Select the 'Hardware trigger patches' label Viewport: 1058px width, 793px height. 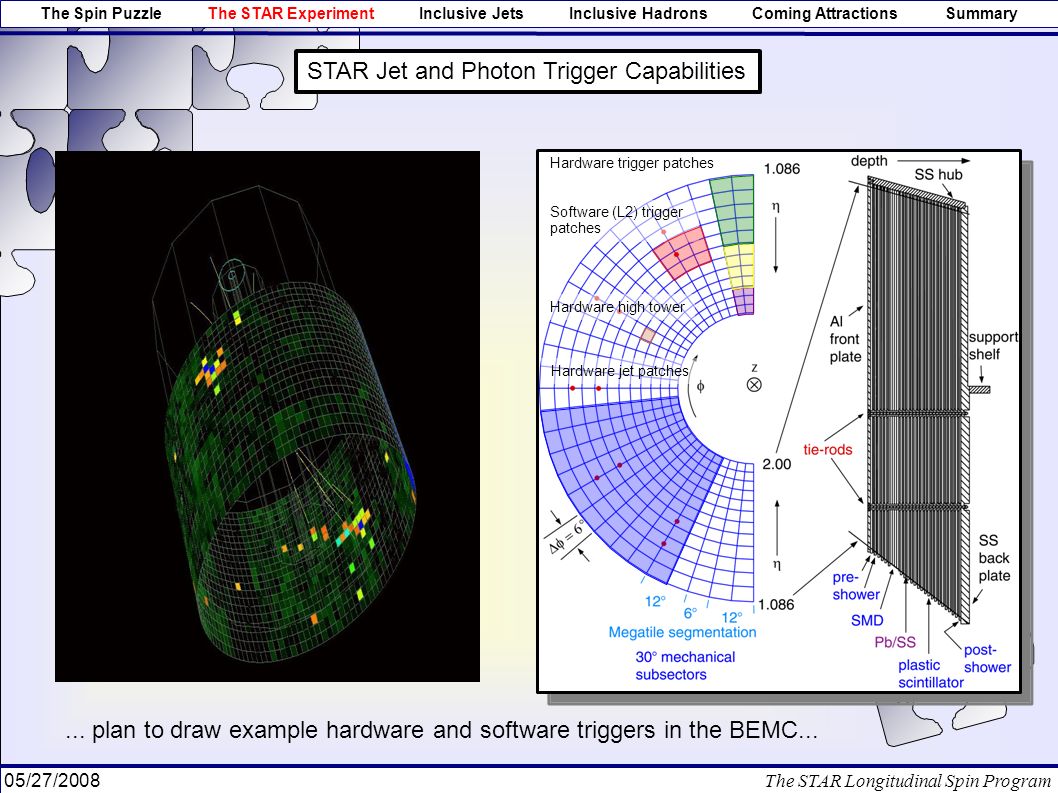(631, 163)
